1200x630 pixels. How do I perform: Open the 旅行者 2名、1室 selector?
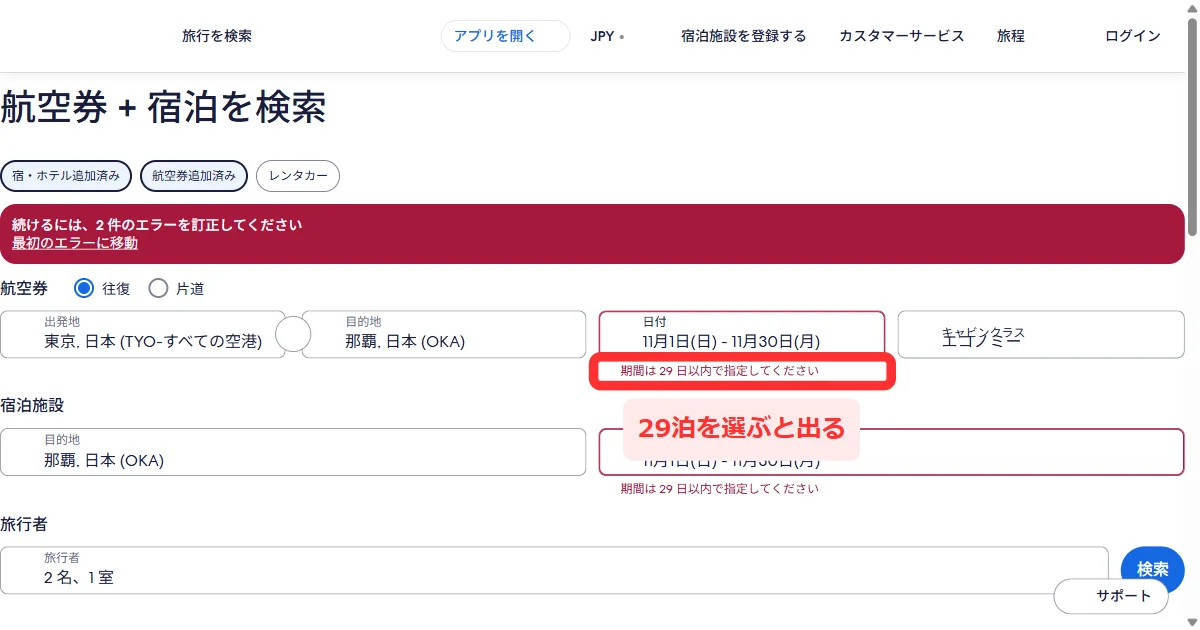pyautogui.click(x=554, y=570)
